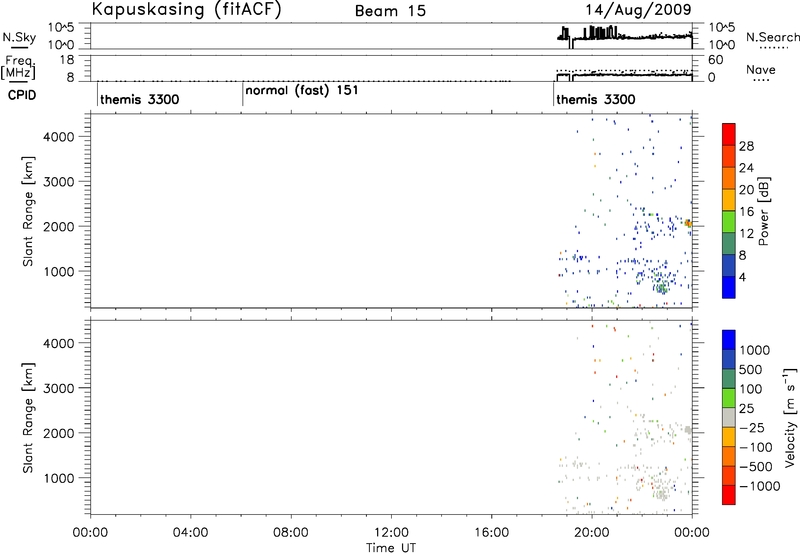Image resolution: width=800 pixels, height=554 pixels.
Task: Click the red top segment of Power colorbar
Action: tap(729, 134)
